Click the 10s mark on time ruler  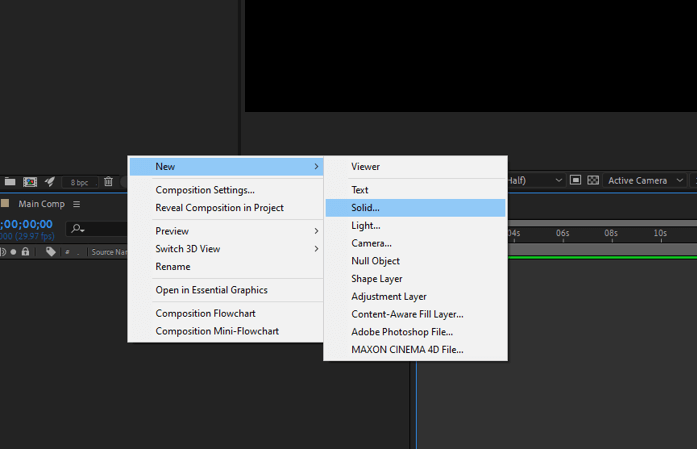[660, 233]
